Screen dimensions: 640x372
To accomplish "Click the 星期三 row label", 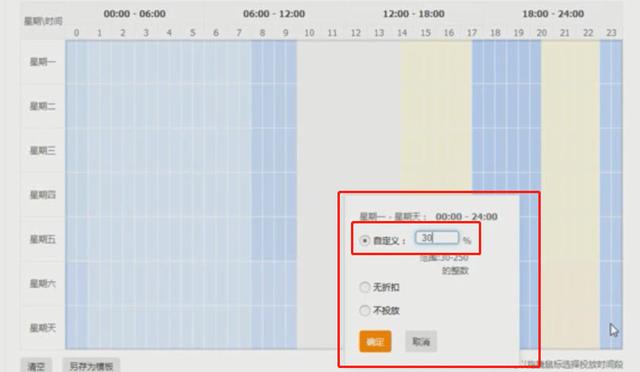I will [42, 151].
